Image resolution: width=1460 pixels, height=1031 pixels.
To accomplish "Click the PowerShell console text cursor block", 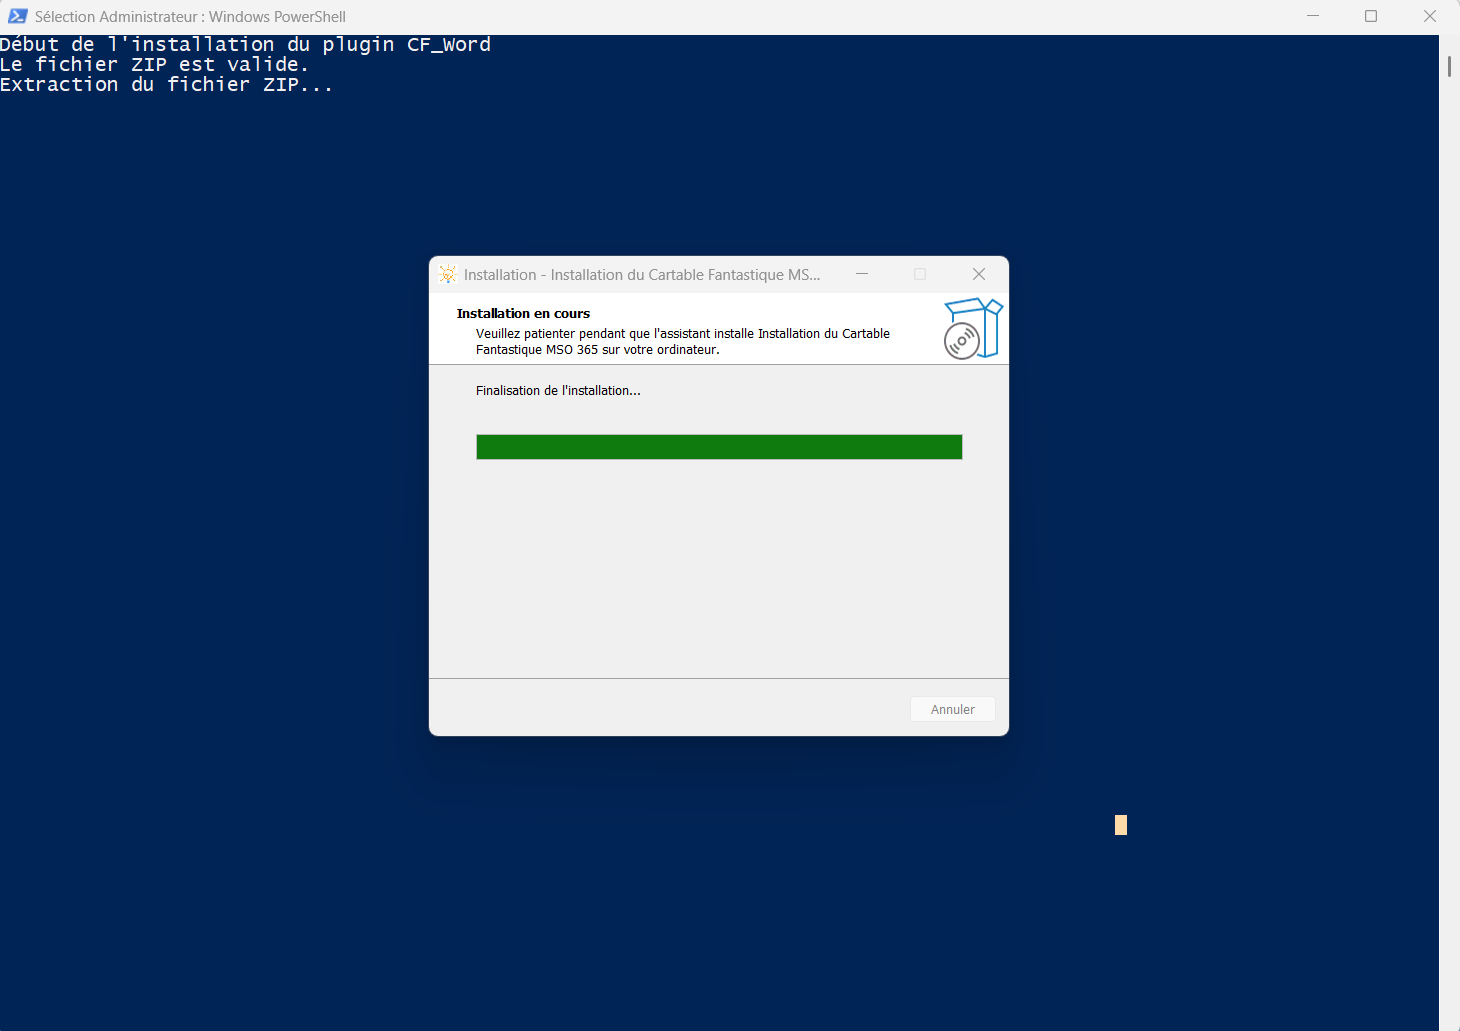I will 1121,825.
